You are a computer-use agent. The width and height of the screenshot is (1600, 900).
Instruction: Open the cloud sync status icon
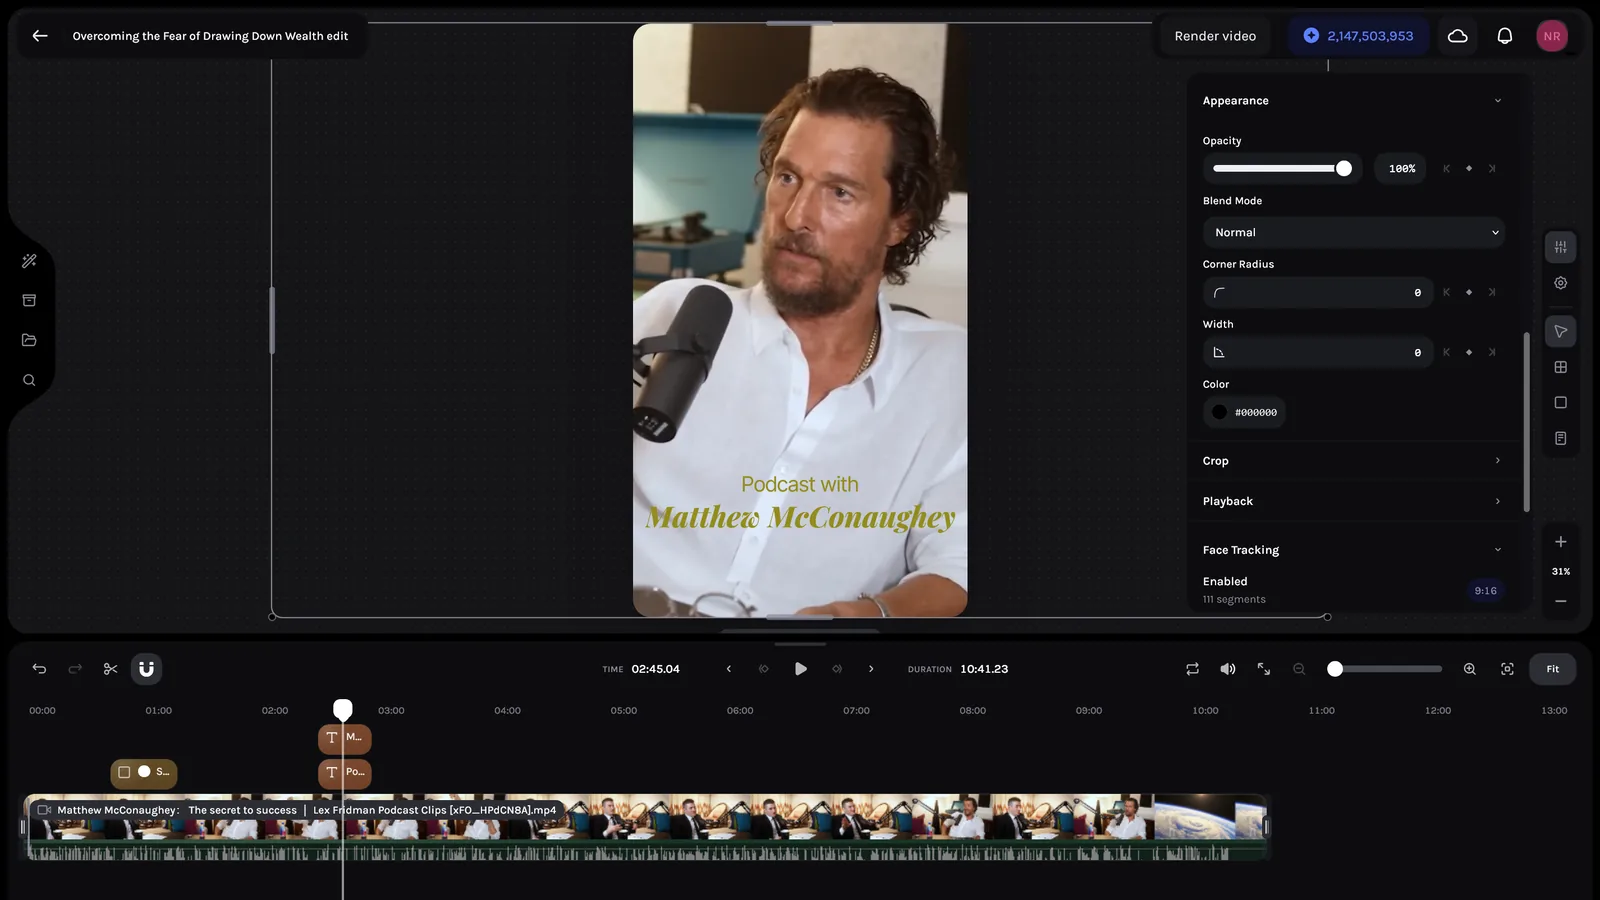click(1458, 36)
